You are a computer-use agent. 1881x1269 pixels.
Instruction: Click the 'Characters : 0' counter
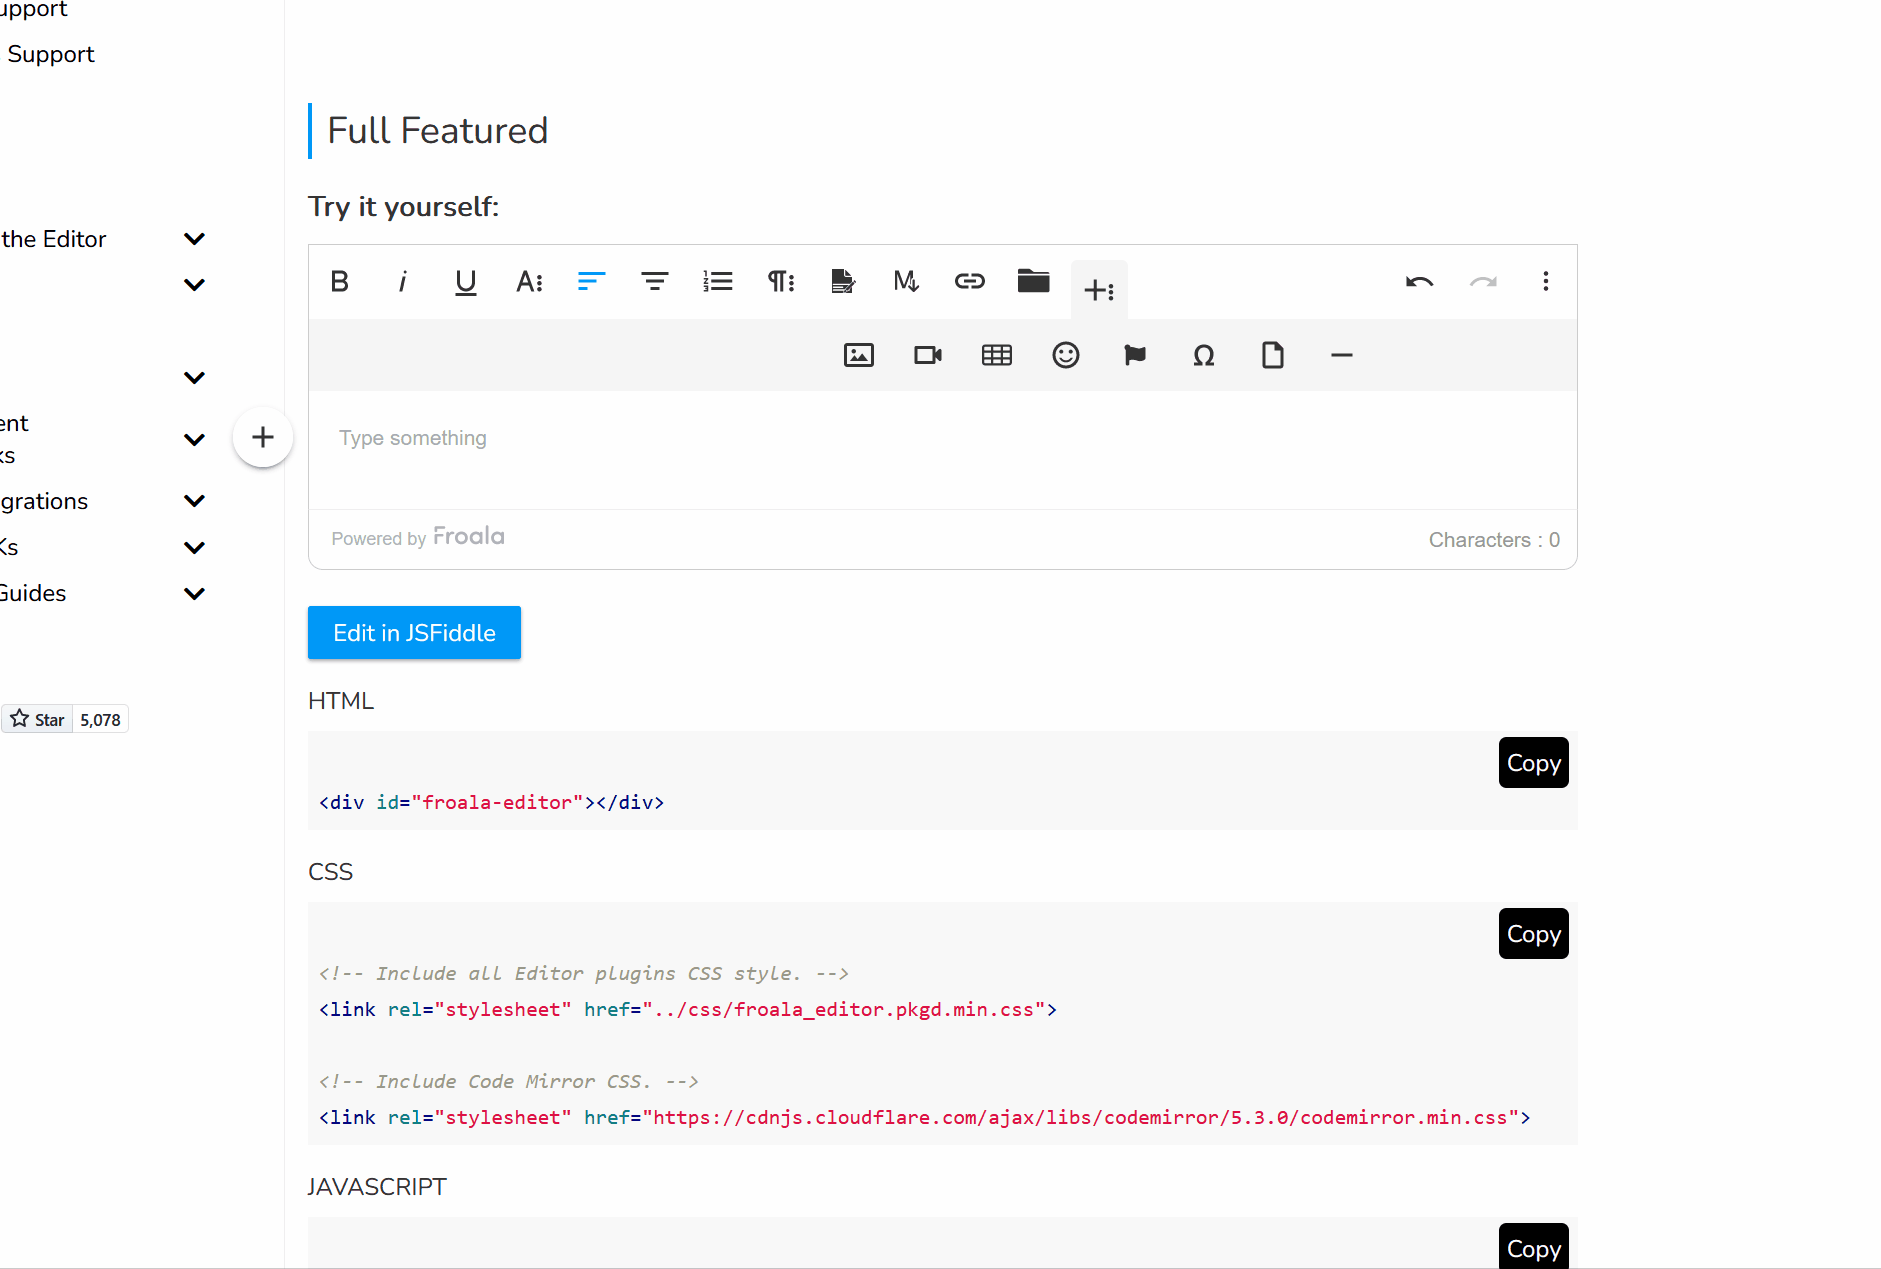1494,540
